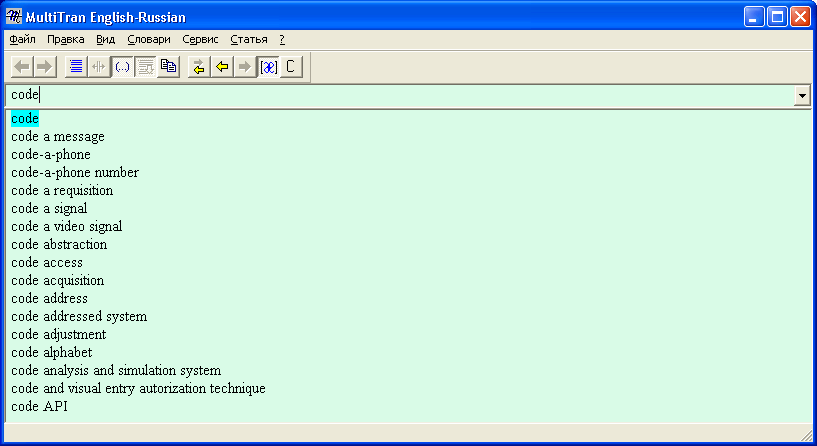
Task: Click the yellow left arrow icon
Action: (x=222, y=67)
